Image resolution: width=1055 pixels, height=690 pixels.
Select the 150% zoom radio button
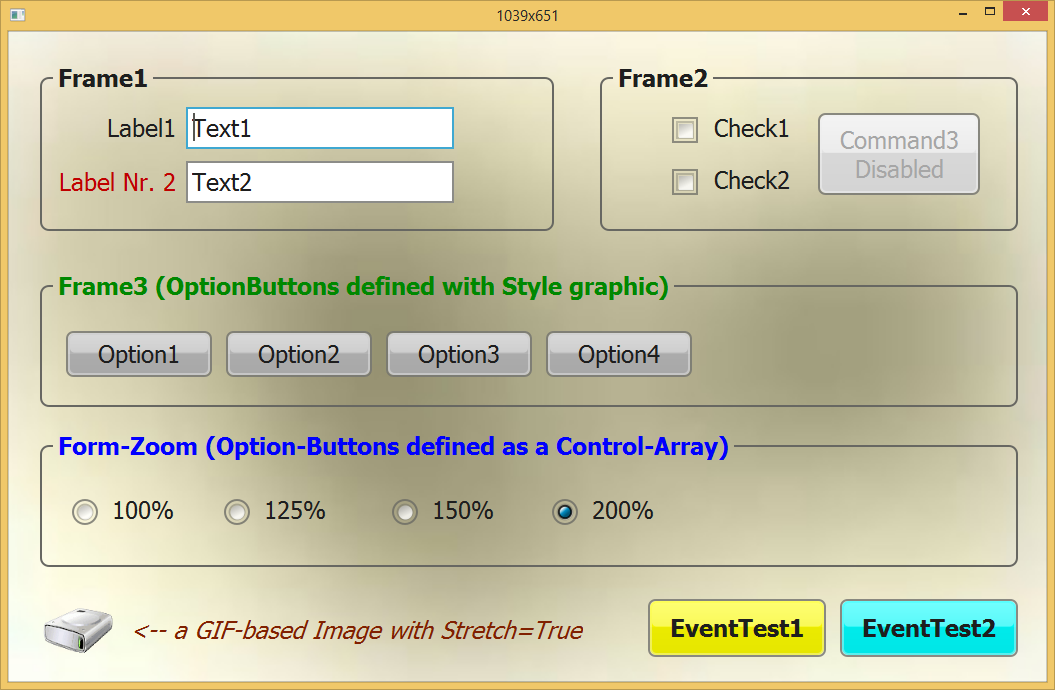tap(405, 511)
